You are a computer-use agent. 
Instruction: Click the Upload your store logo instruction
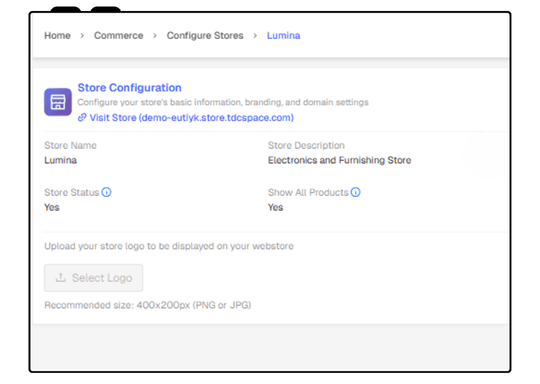coord(169,246)
